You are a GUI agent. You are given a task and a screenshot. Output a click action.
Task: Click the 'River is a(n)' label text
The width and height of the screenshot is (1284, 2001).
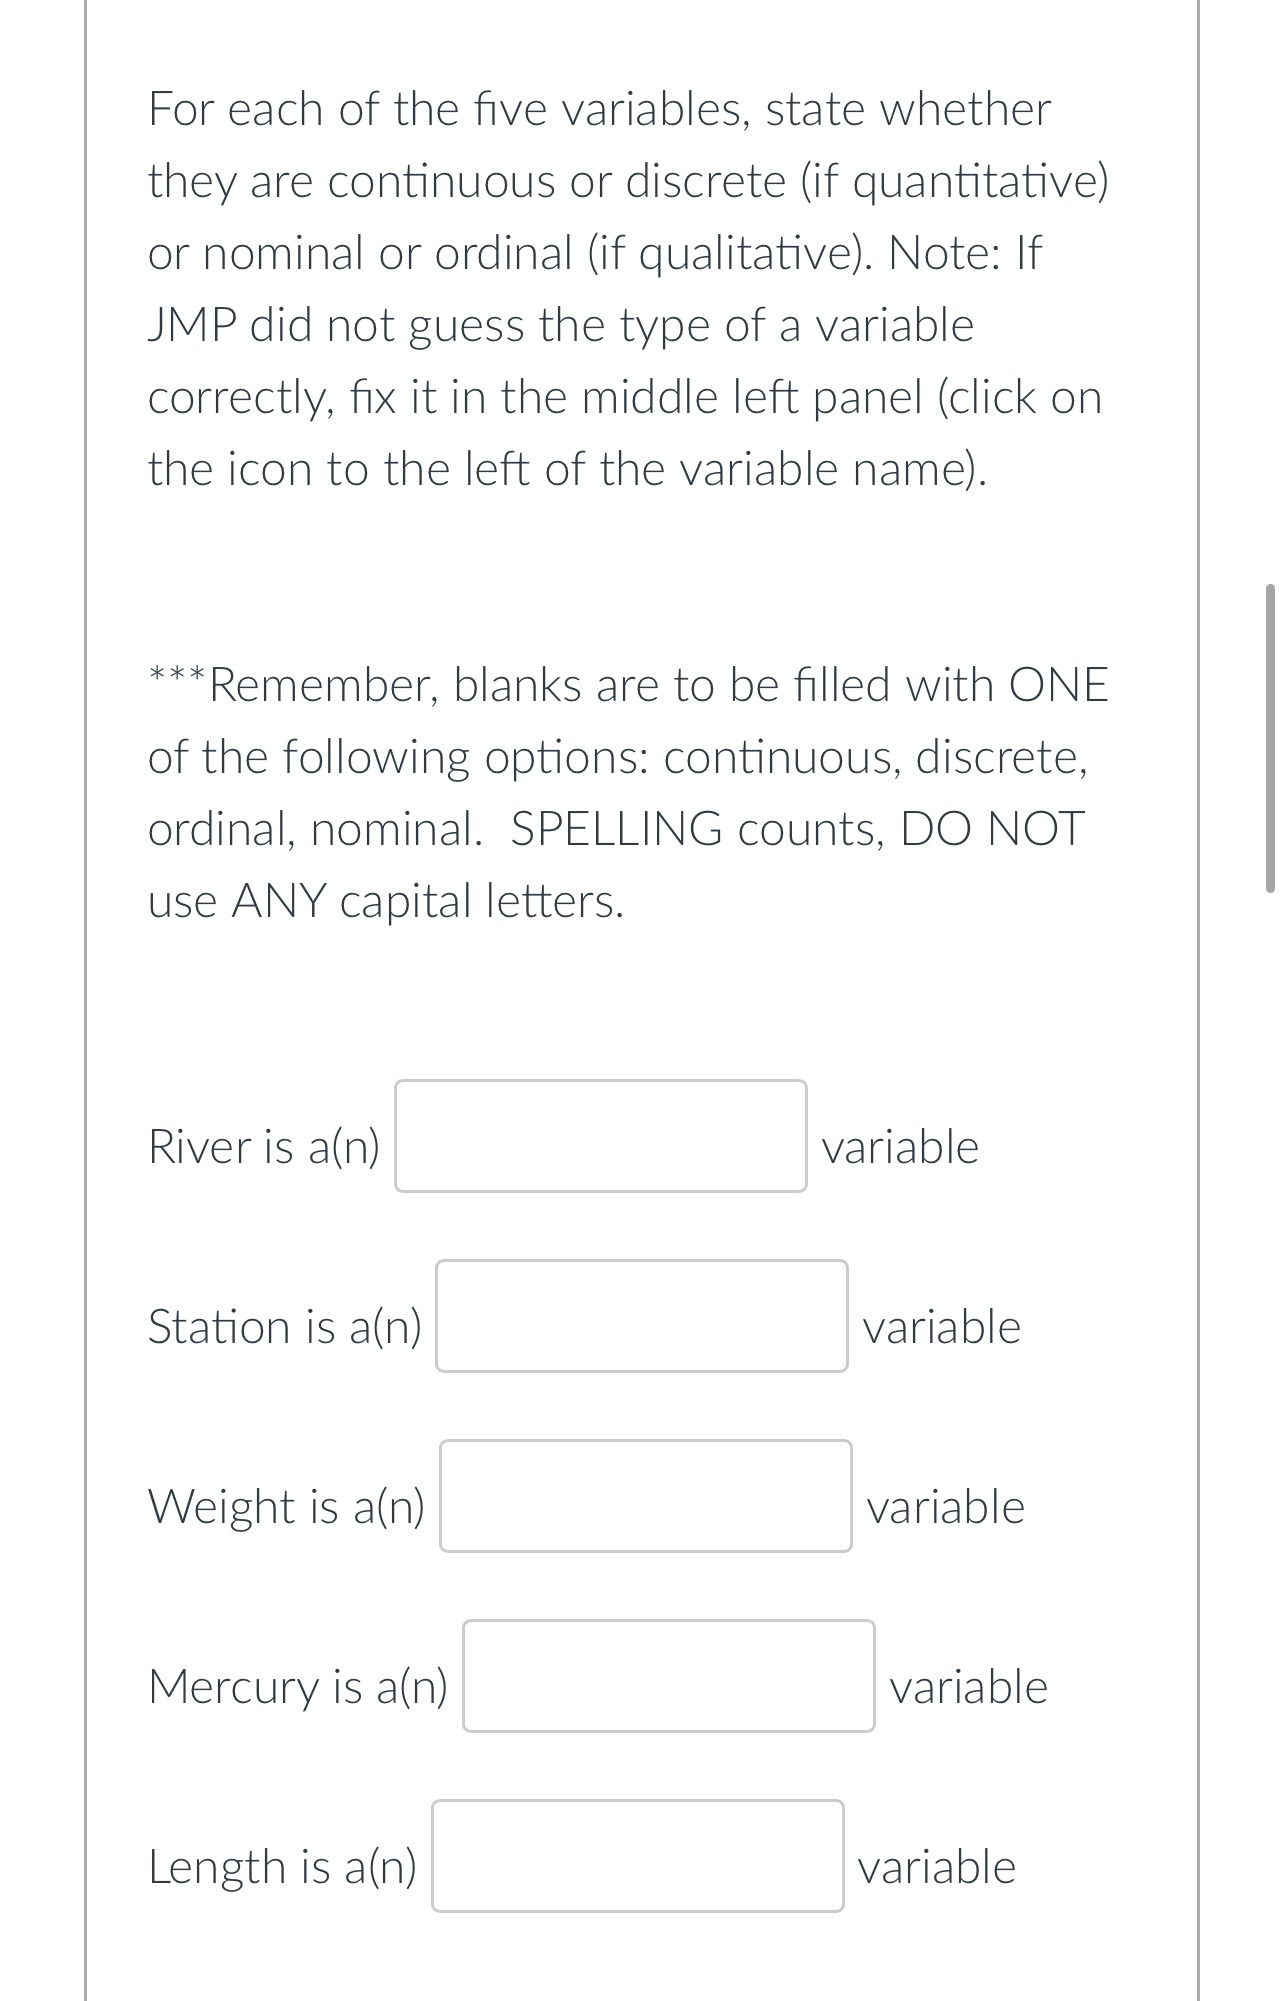pyautogui.click(x=264, y=1148)
